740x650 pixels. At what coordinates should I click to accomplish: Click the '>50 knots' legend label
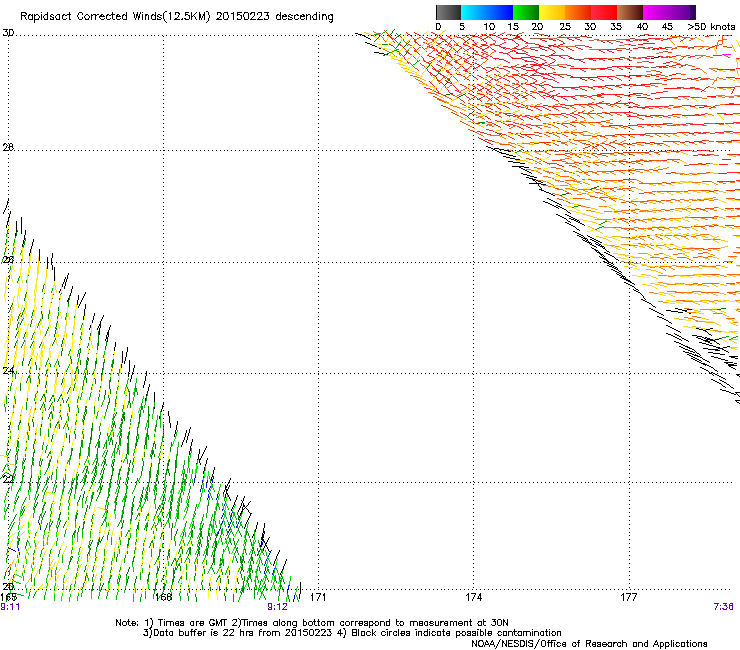(x=711, y=26)
